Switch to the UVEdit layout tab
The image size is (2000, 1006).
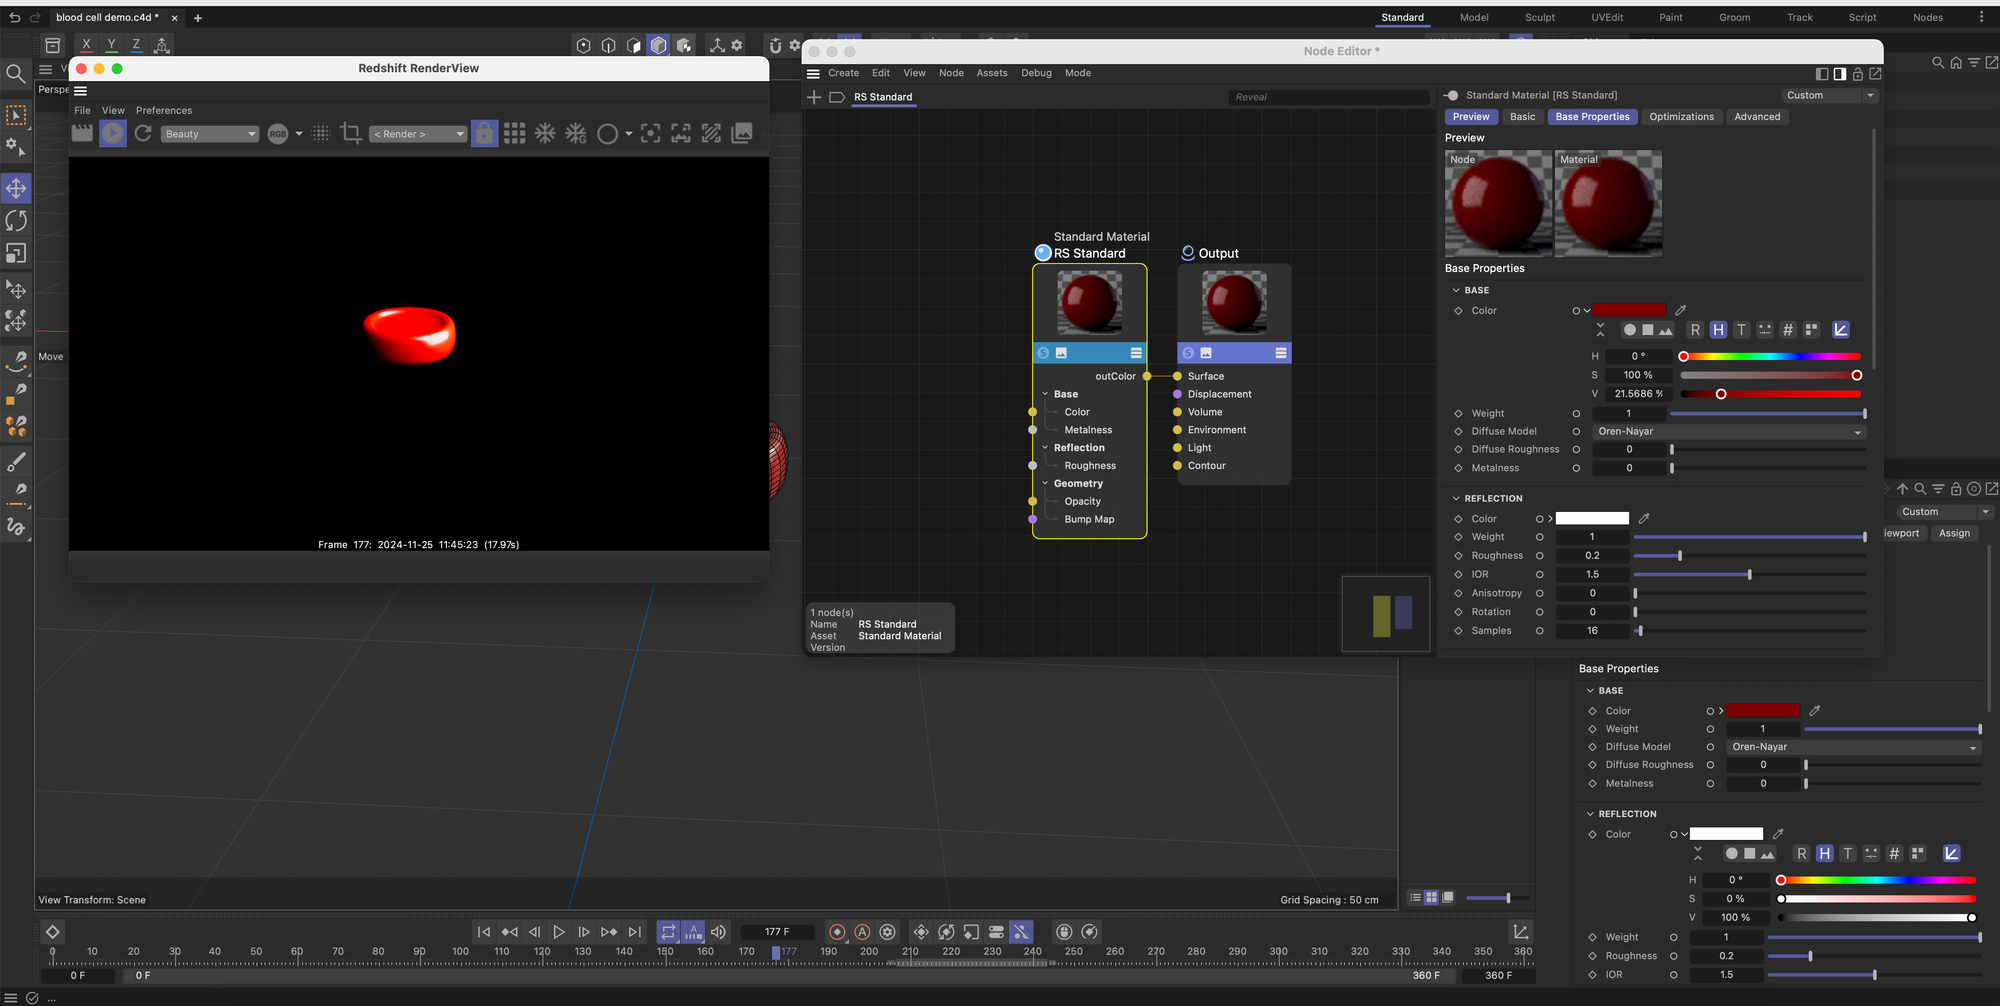tap(1607, 17)
